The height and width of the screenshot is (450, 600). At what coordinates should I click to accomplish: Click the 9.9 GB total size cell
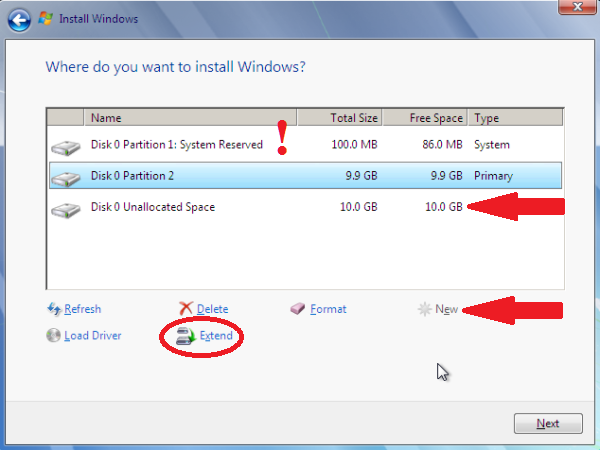coord(361,176)
